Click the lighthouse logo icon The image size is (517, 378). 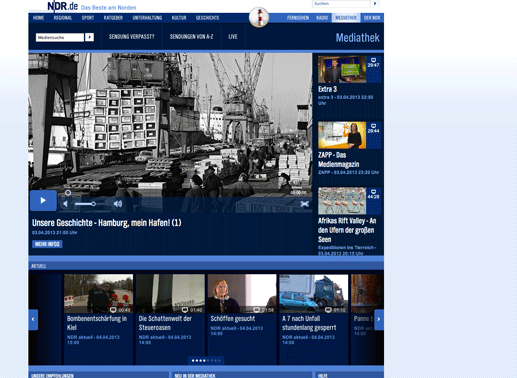[259, 17]
